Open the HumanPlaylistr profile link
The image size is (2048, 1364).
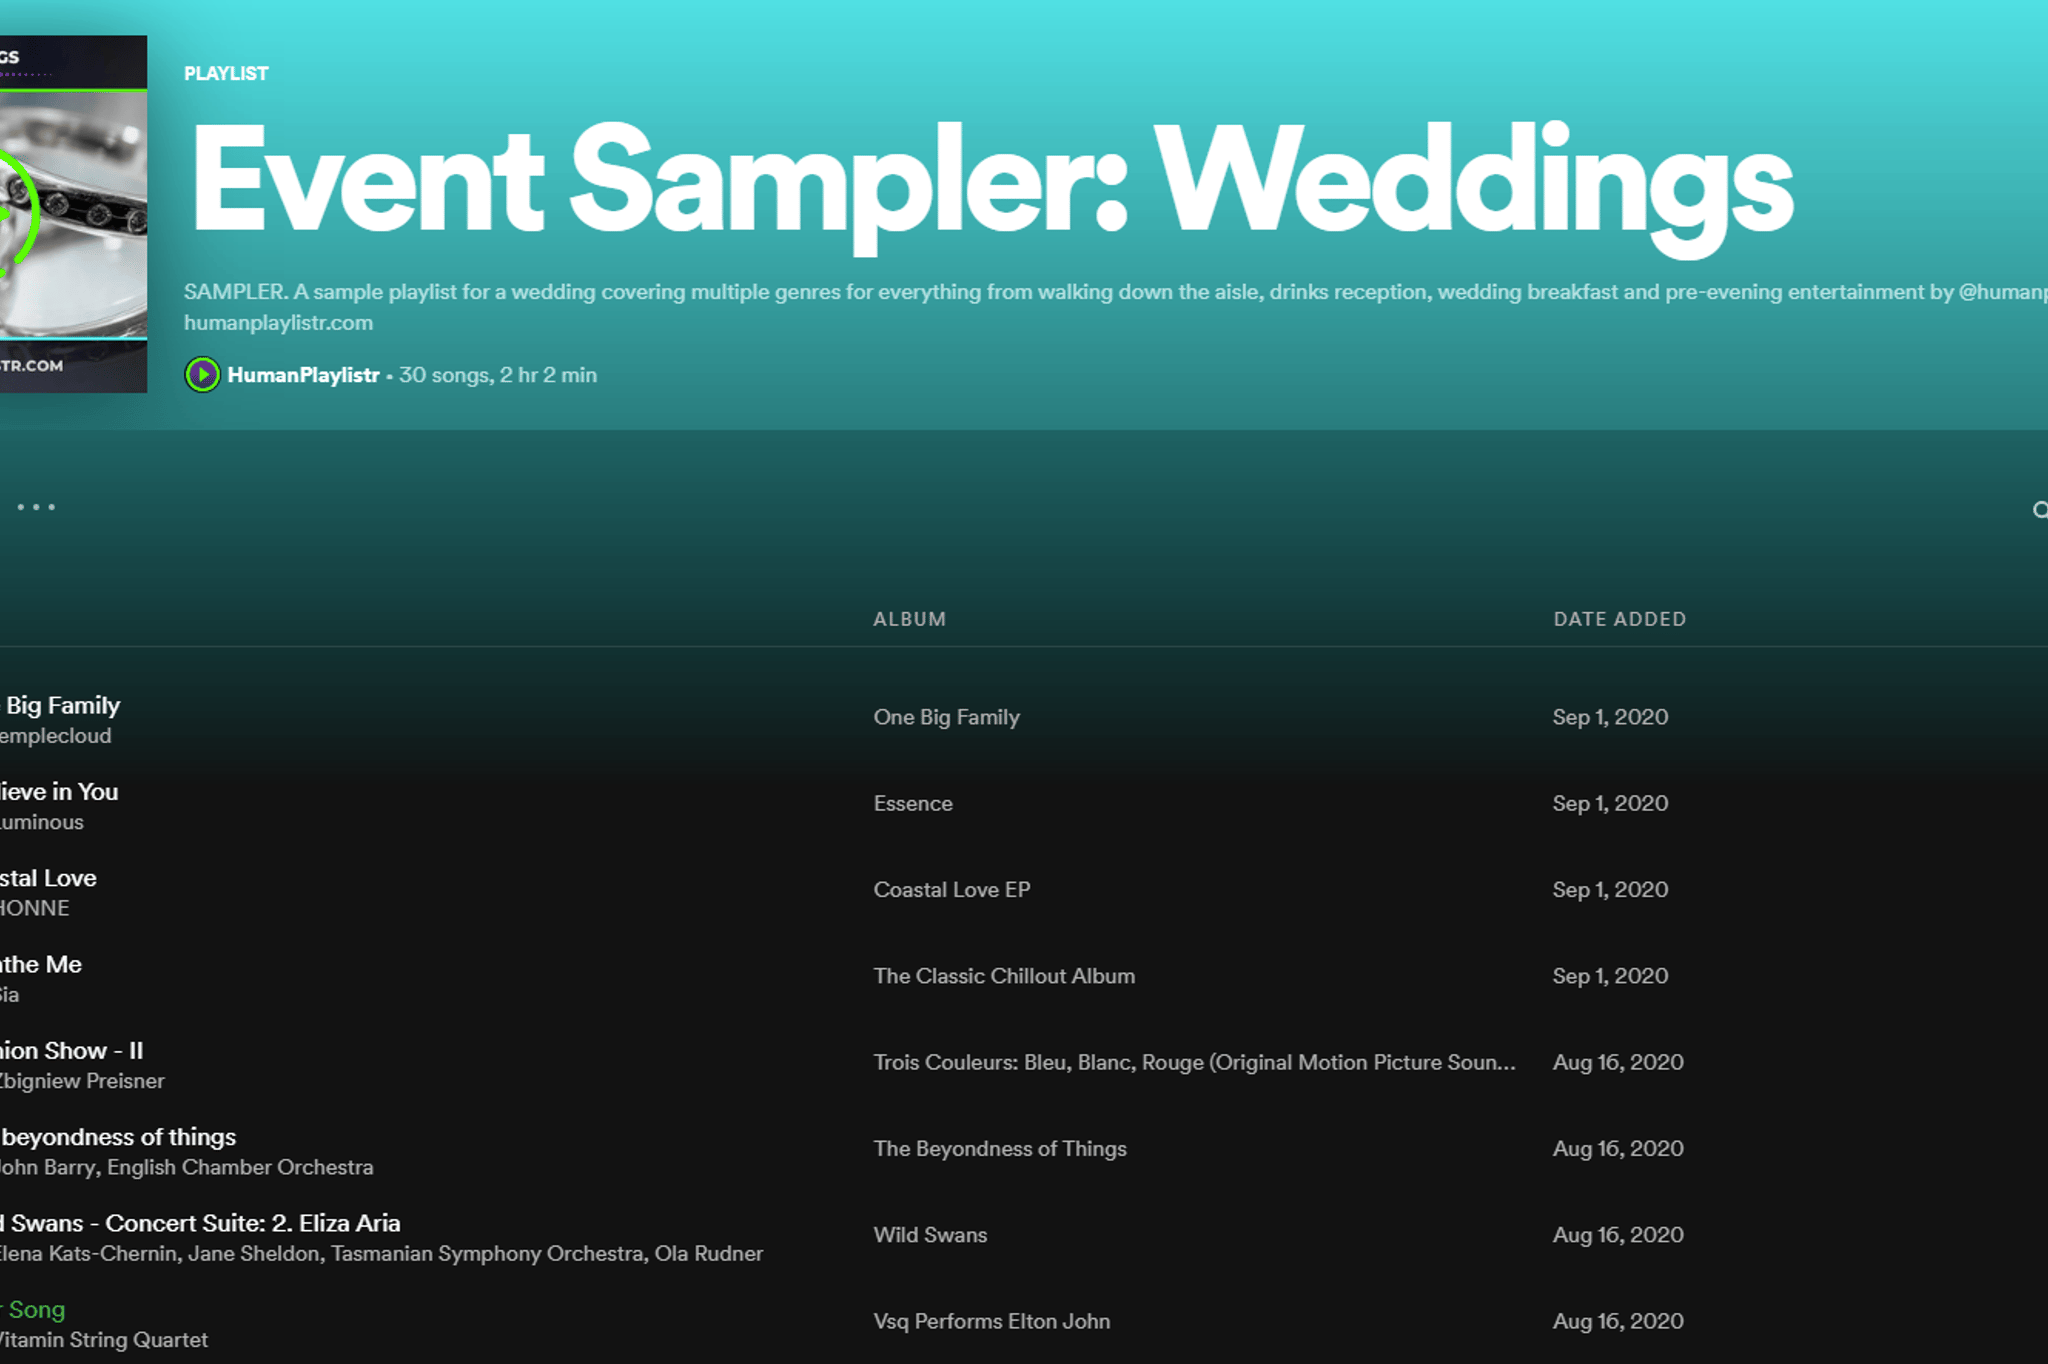click(x=303, y=375)
